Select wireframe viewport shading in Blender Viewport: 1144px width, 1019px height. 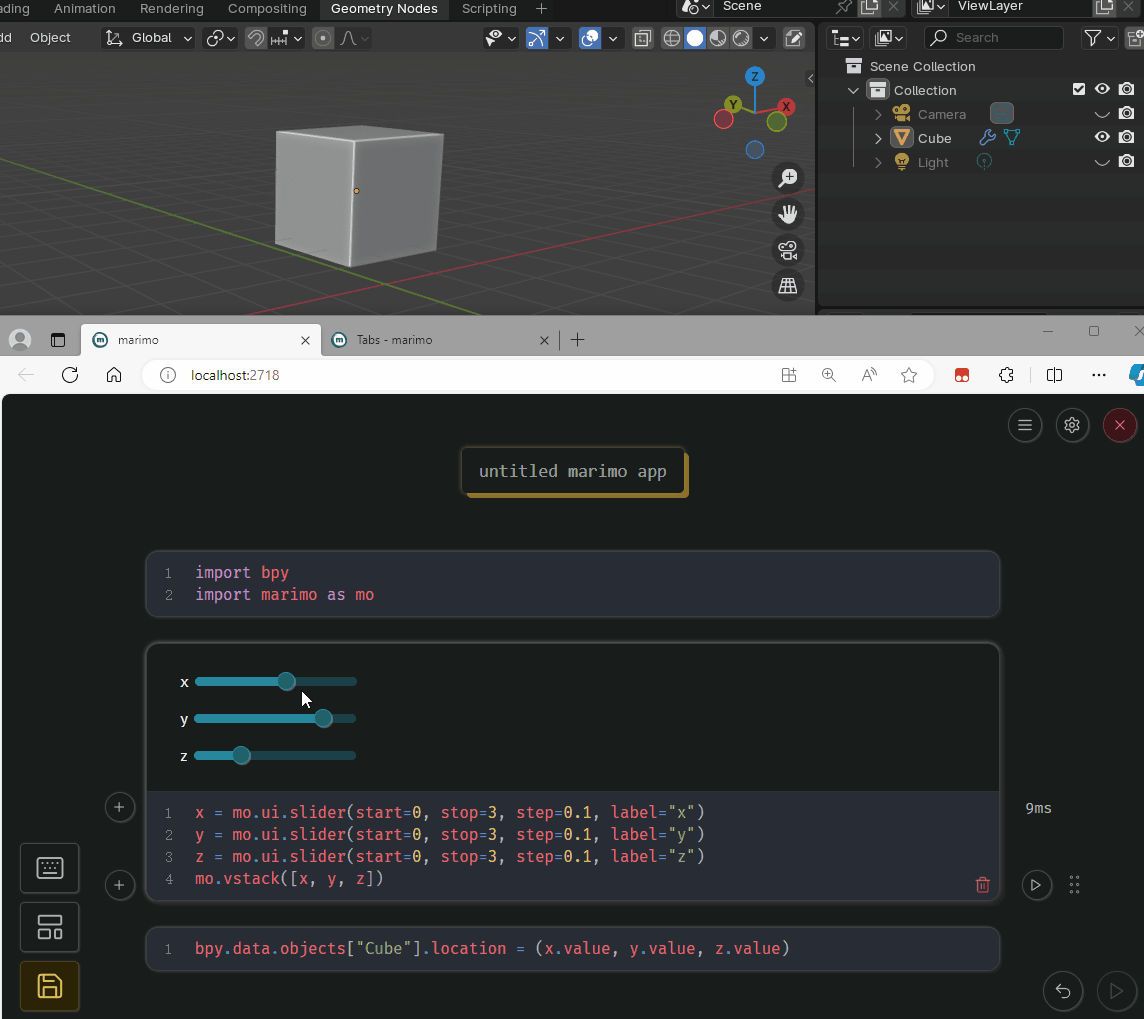(x=672, y=38)
